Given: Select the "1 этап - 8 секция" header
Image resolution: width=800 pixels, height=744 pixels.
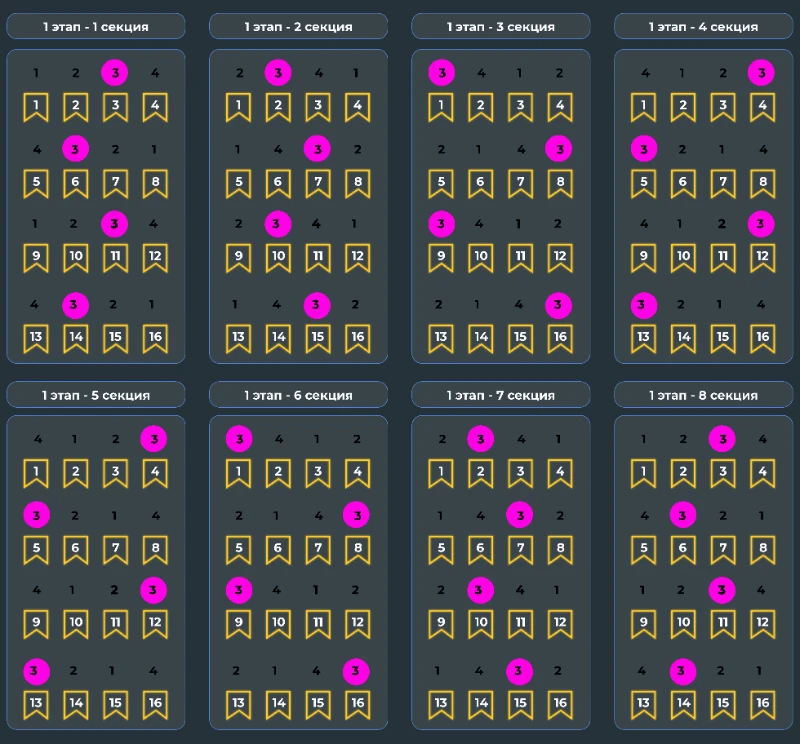Looking at the screenshot, I should point(704,395).
